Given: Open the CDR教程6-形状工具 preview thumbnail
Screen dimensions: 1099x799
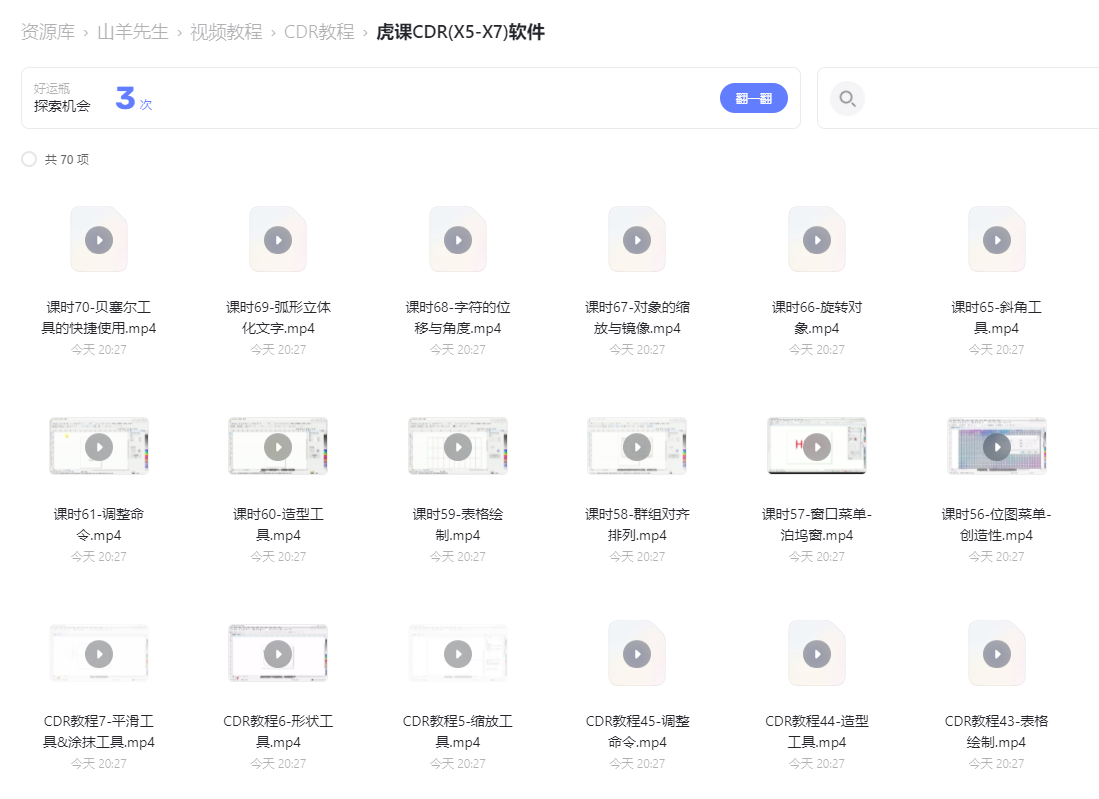Looking at the screenshot, I should [278, 653].
